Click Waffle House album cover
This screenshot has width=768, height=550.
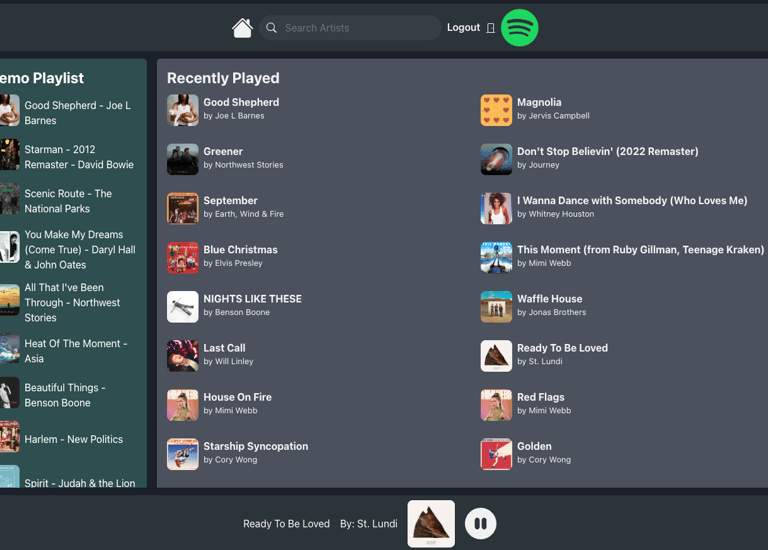(x=496, y=307)
